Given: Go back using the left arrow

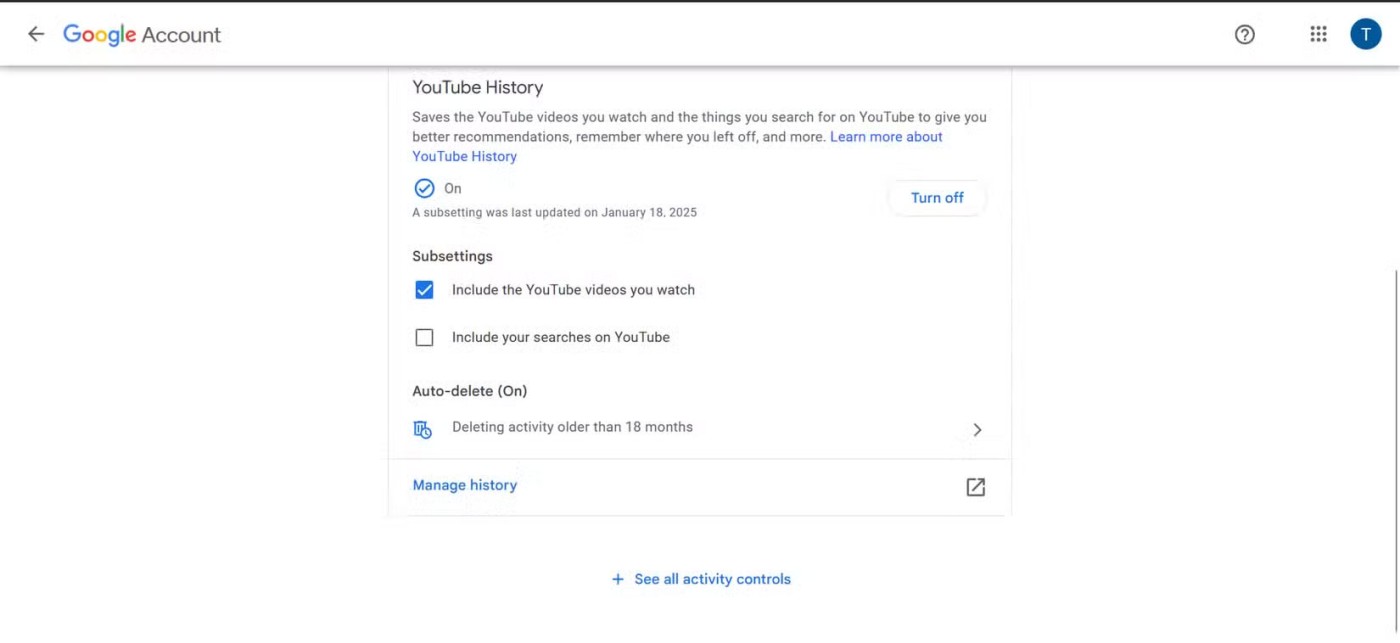Looking at the screenshot, I should click(36, 34).
